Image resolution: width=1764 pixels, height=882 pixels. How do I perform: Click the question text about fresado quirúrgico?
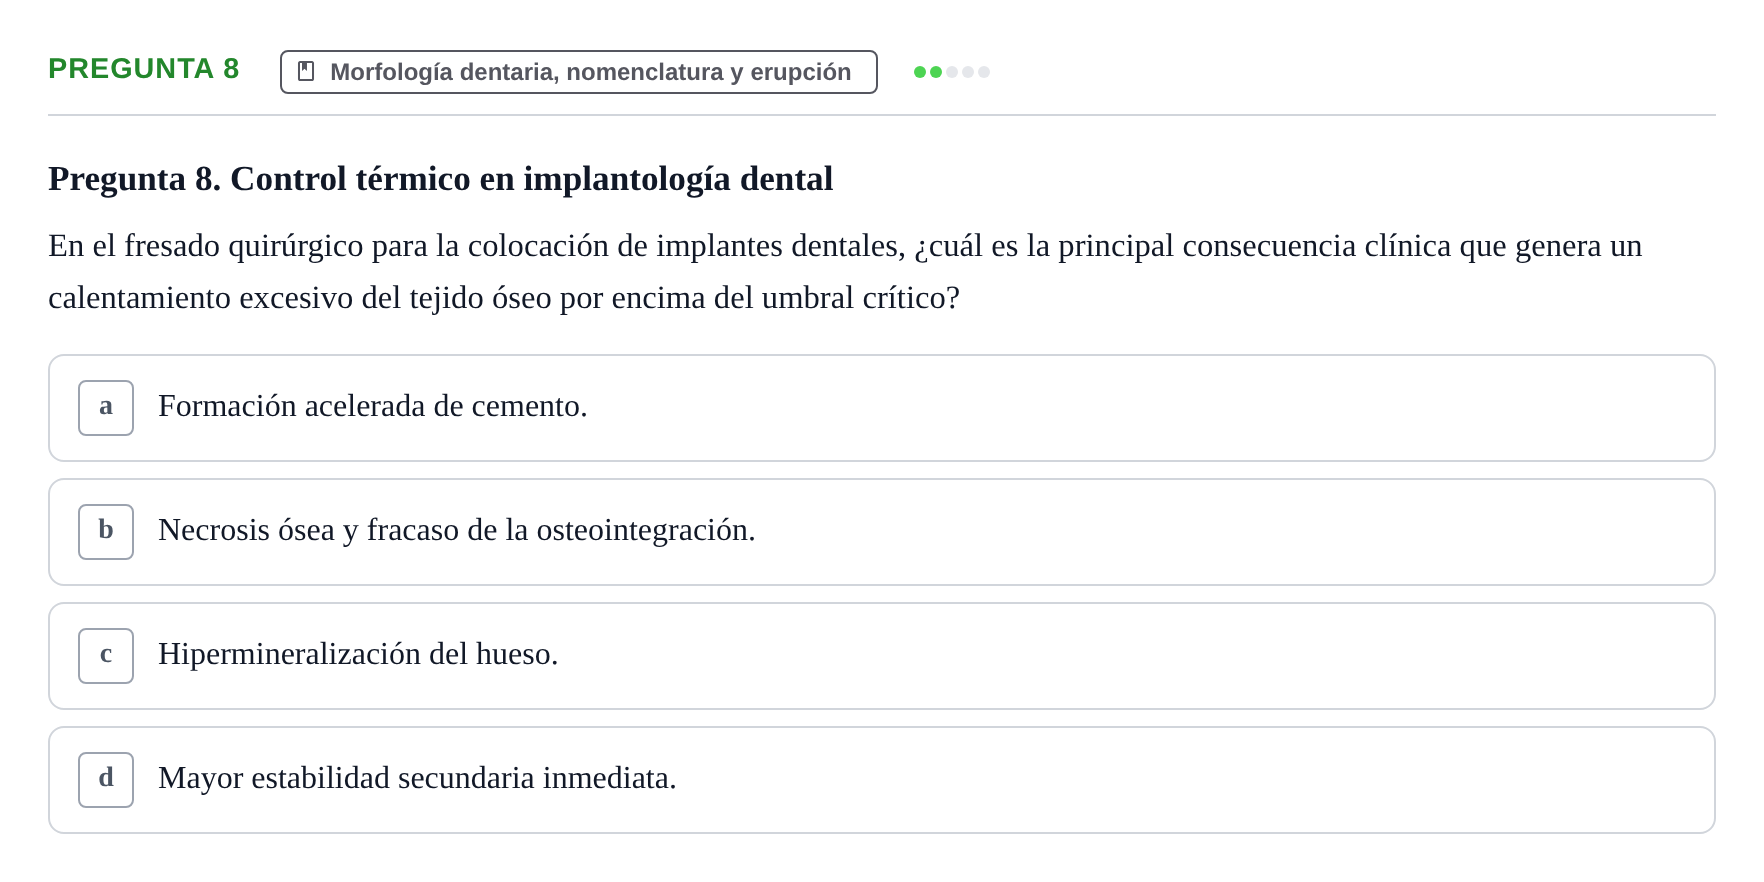click(845, 272)
